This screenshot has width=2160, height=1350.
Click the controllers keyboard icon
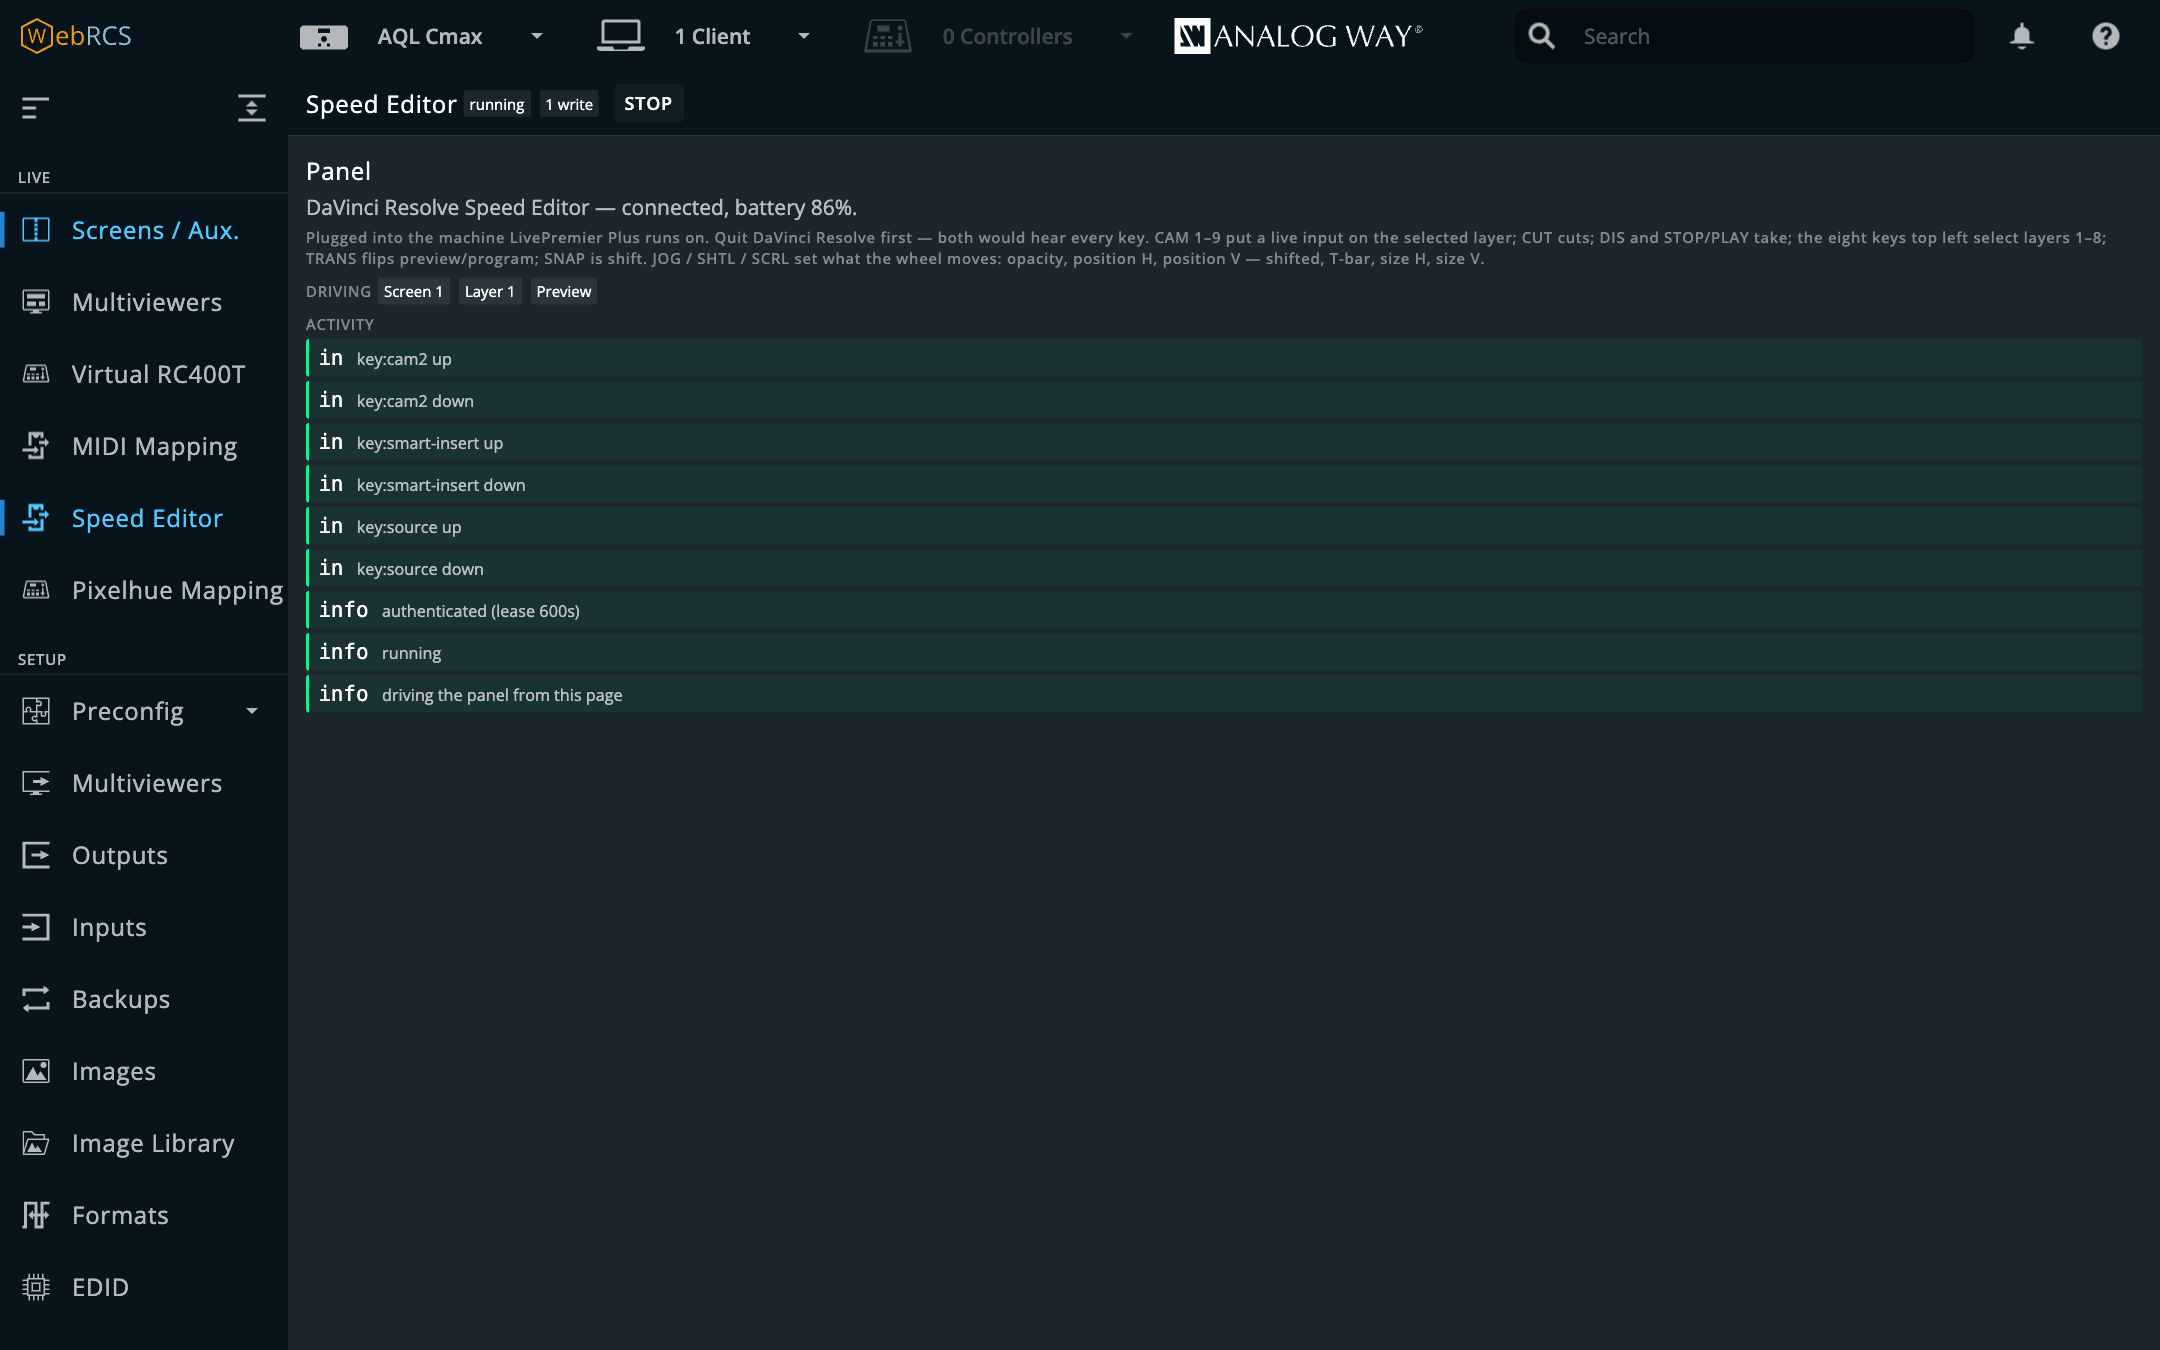pos(887,36)
